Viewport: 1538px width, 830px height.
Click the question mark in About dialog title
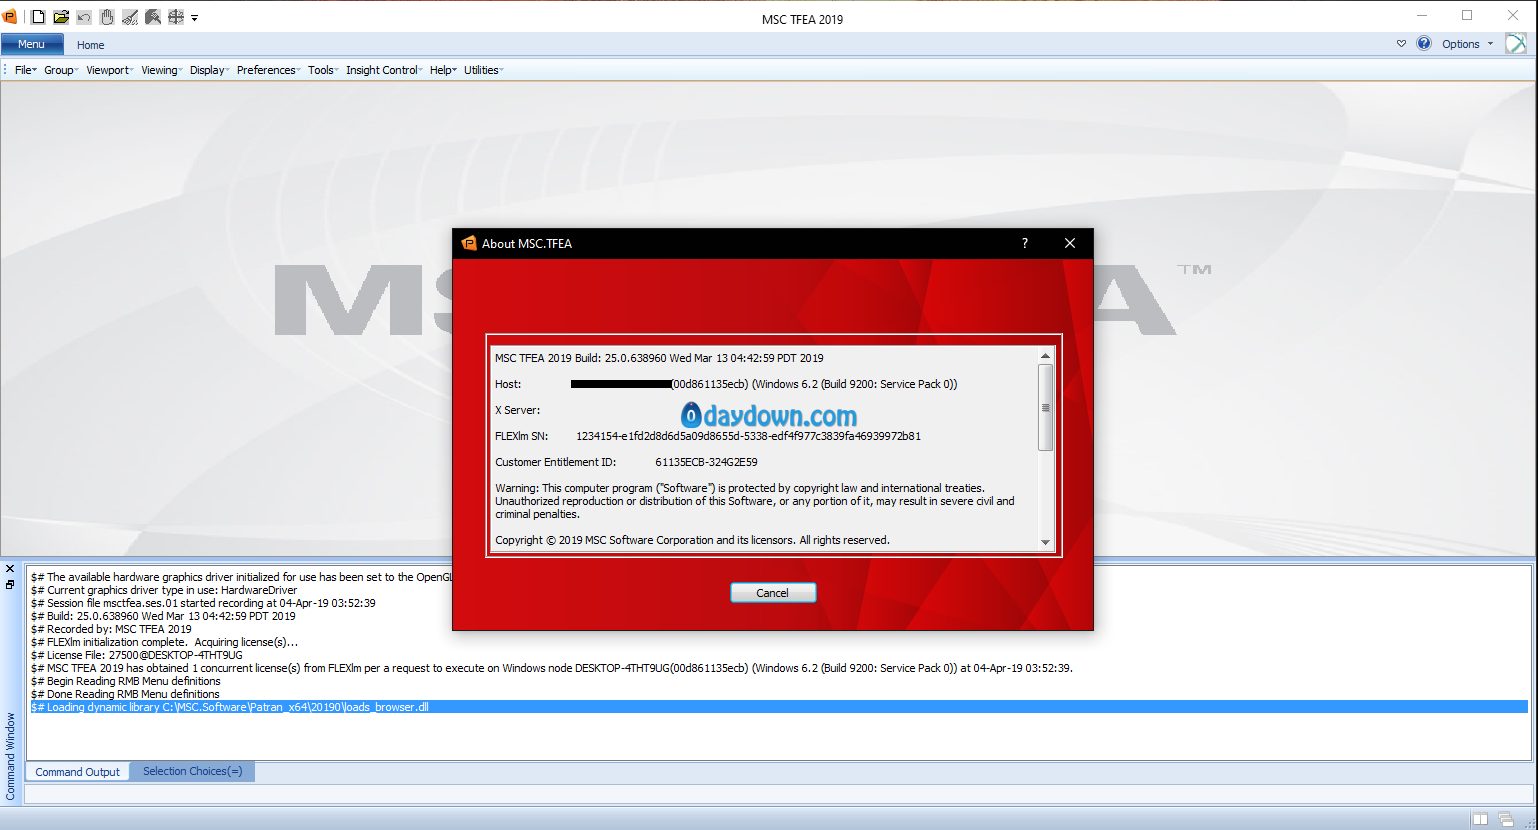(x=1025, y=243)
